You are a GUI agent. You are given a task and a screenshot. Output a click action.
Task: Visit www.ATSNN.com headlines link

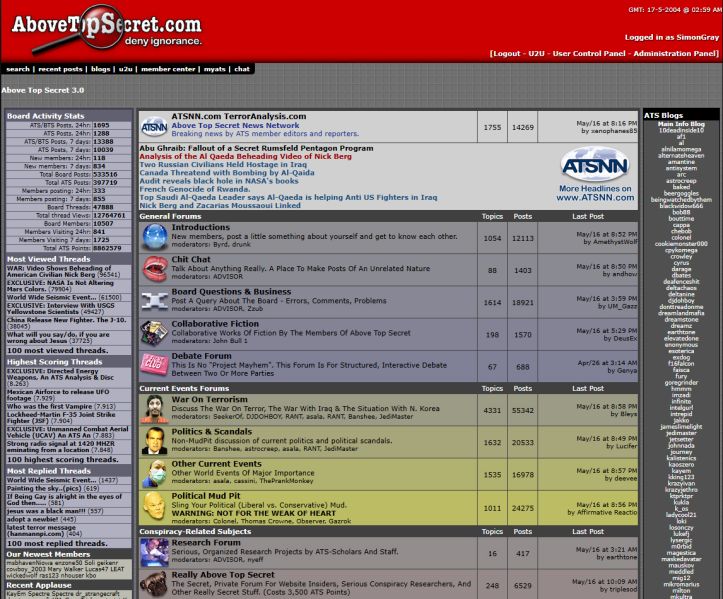595,197
